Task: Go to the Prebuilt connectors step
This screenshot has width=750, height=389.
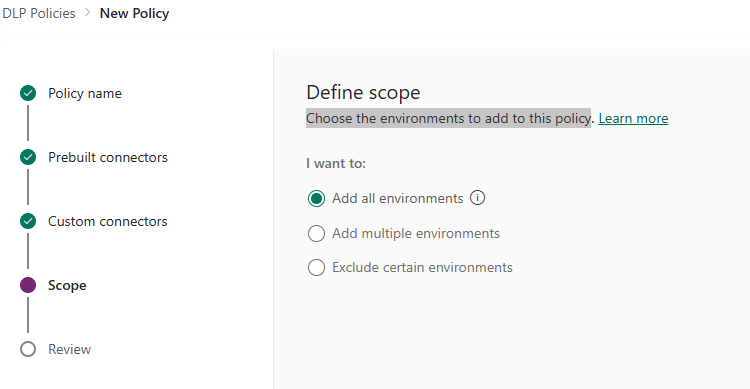Action: pos(108,157)
